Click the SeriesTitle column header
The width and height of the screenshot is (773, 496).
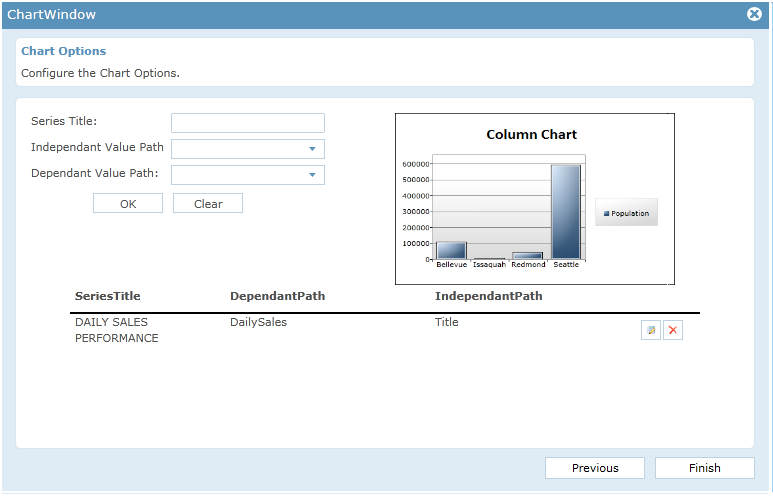[107, 296]
